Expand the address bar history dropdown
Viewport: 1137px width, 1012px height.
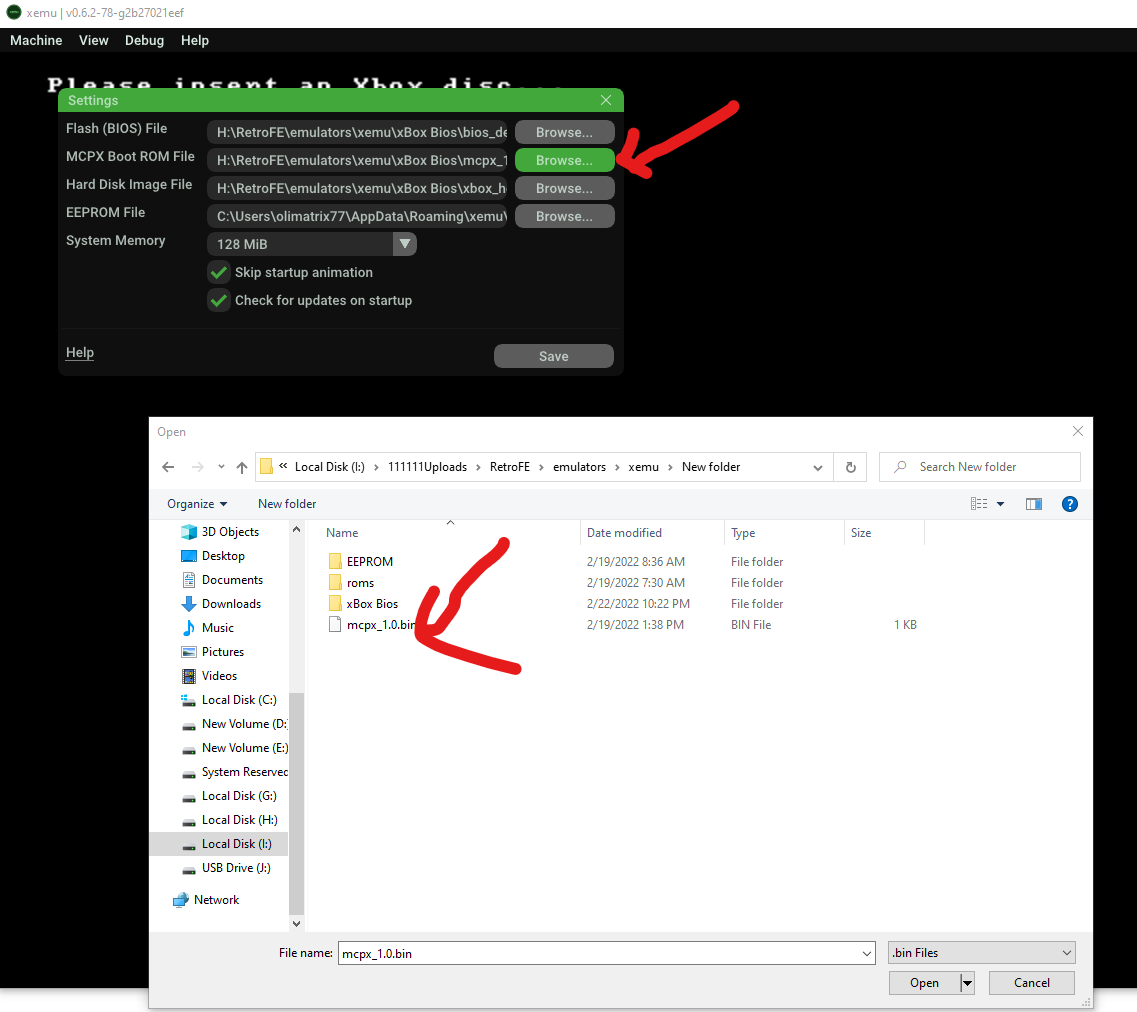pyautogui.click(x=818, y=468)
